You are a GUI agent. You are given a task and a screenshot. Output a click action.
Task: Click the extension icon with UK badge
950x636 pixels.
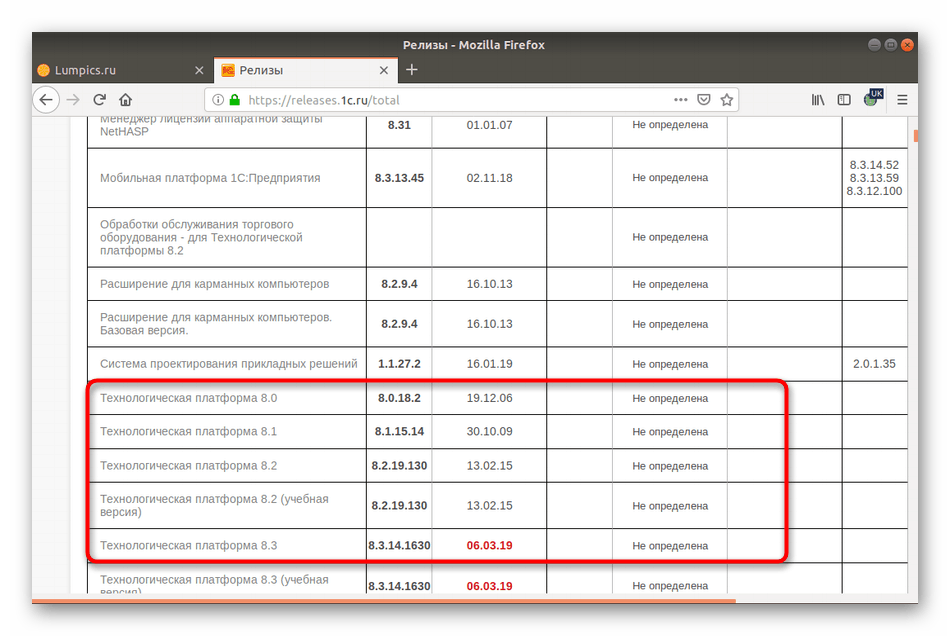click(x=873, y=98)
